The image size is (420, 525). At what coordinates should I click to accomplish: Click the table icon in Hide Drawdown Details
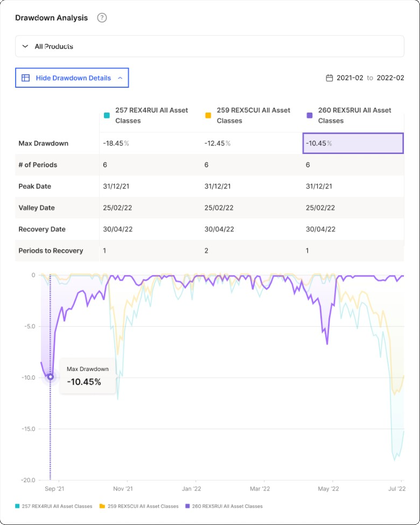point(26,78)
